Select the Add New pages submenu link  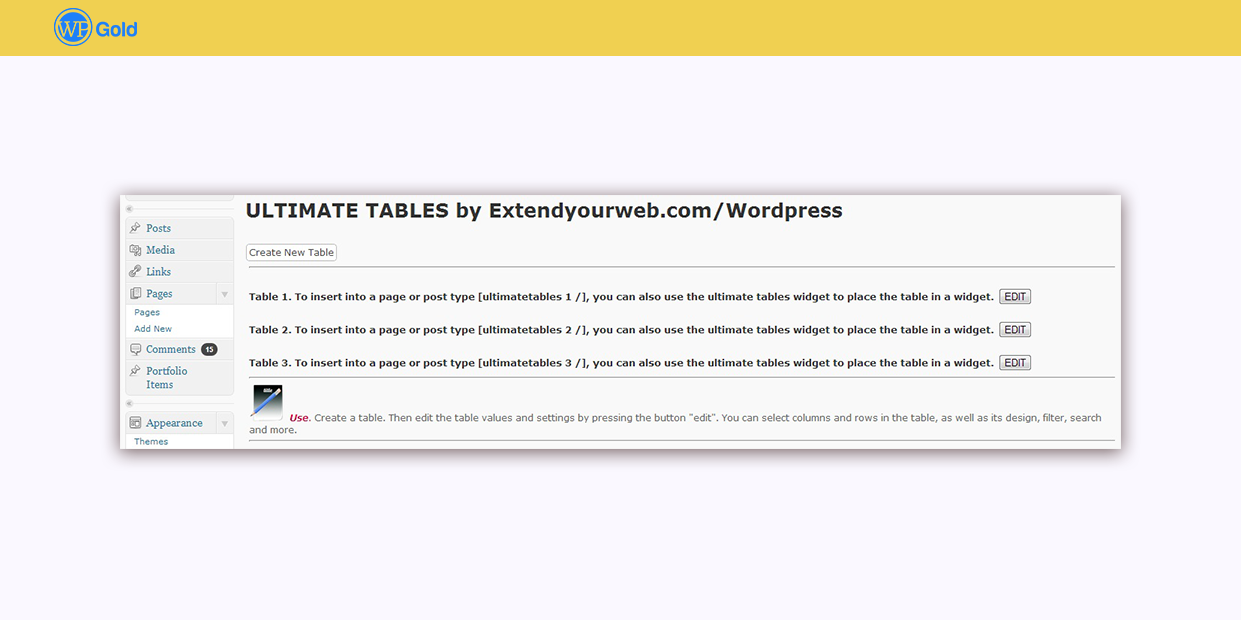pyautogui.click(x=153, y=329)
